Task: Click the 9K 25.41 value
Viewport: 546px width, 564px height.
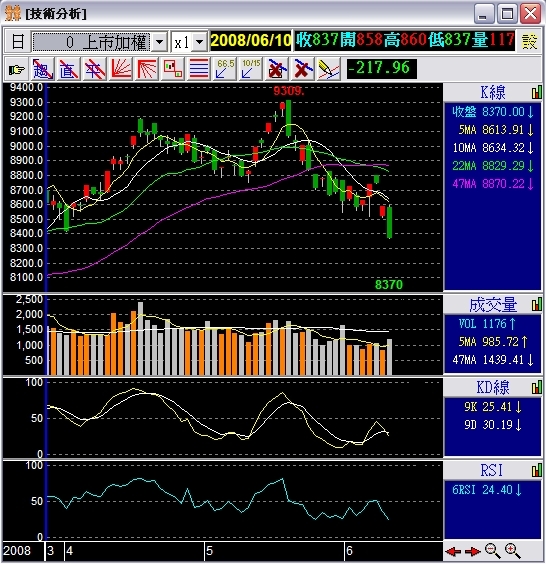Action: pyautogui.click(x=493, y=407)
